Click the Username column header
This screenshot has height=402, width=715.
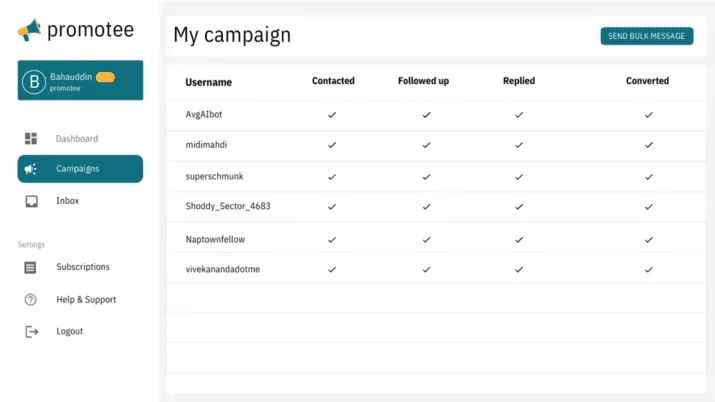[208, 82]
